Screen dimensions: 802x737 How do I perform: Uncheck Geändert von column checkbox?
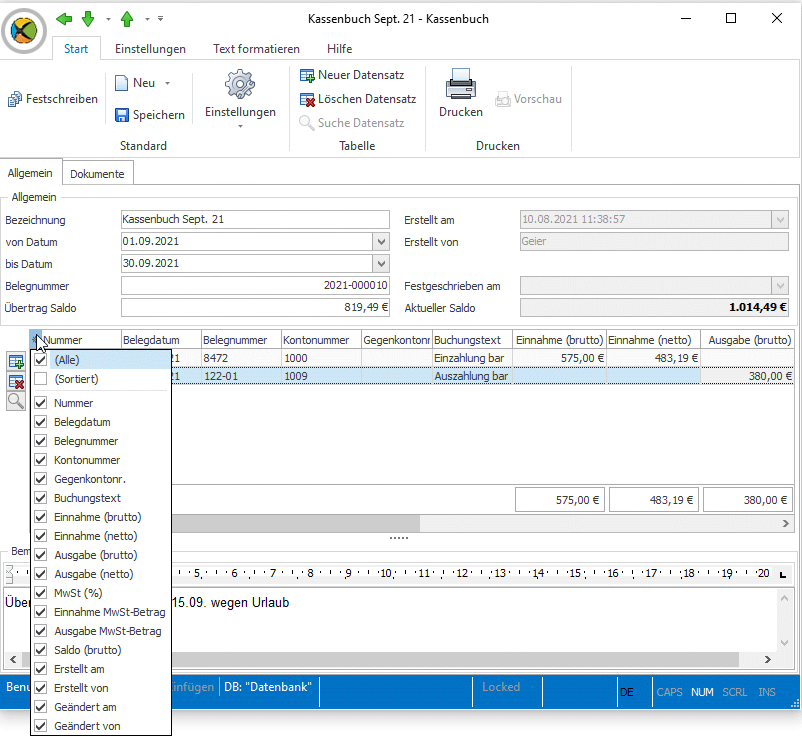coord(41,726)
